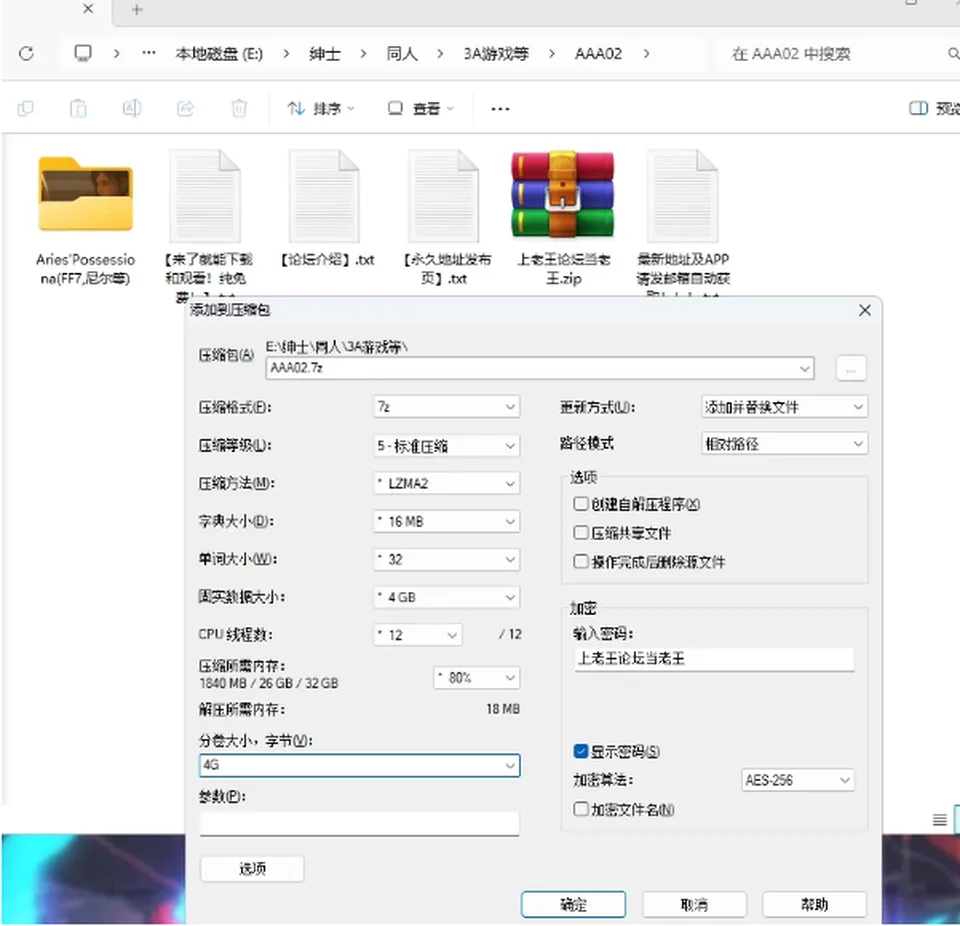Image resolution: width=960 pixels, height=926 pixels.
Task: Click the 帮助 button
Action: [x=814, y=905]
